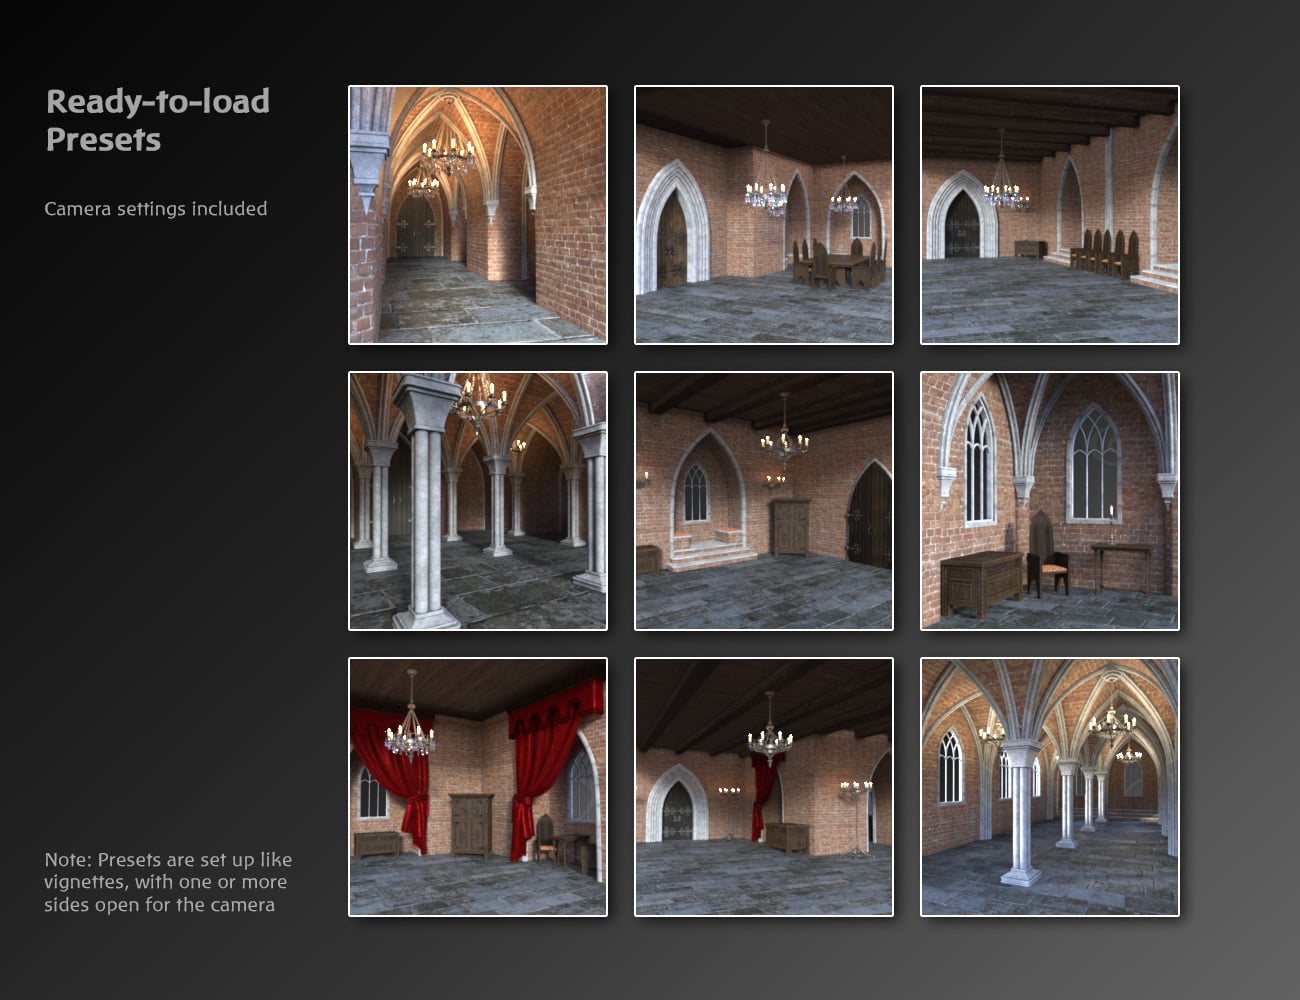1300x1000 pixels.
Task: Click the vignettes note text
Action: point(167,882)
